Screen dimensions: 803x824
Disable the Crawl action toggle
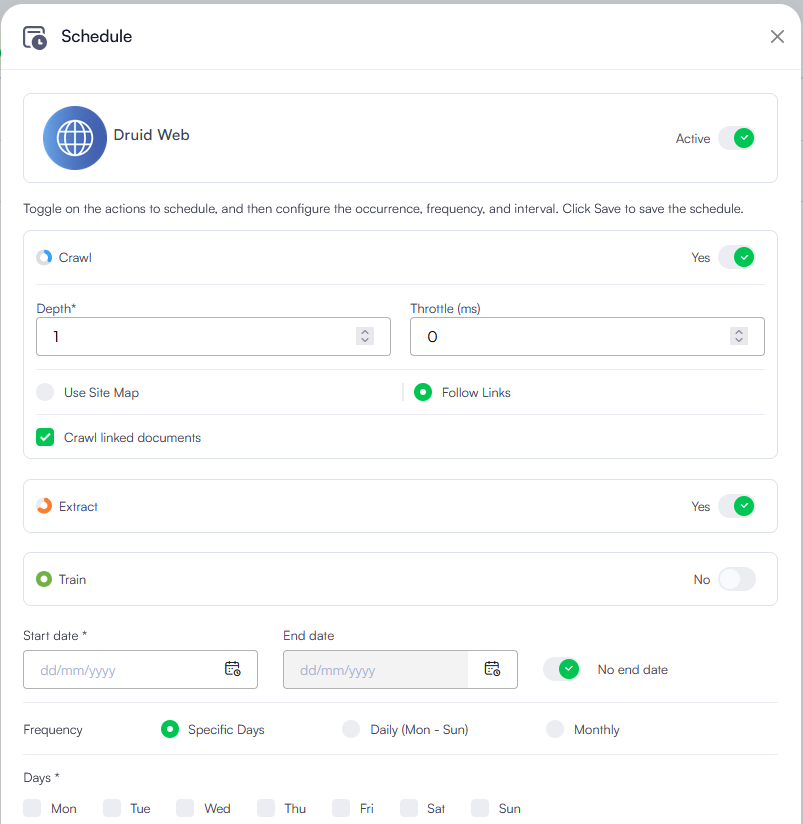point(737,257)
